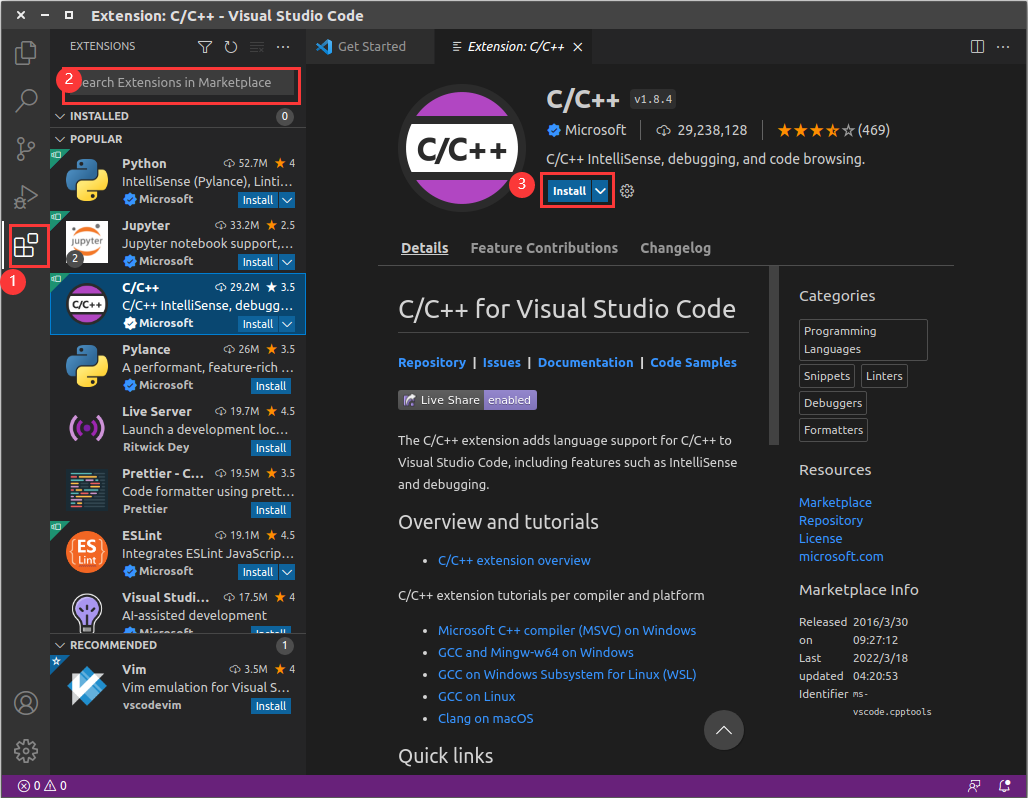Install the Prettier extension

(x=271, y=510)
